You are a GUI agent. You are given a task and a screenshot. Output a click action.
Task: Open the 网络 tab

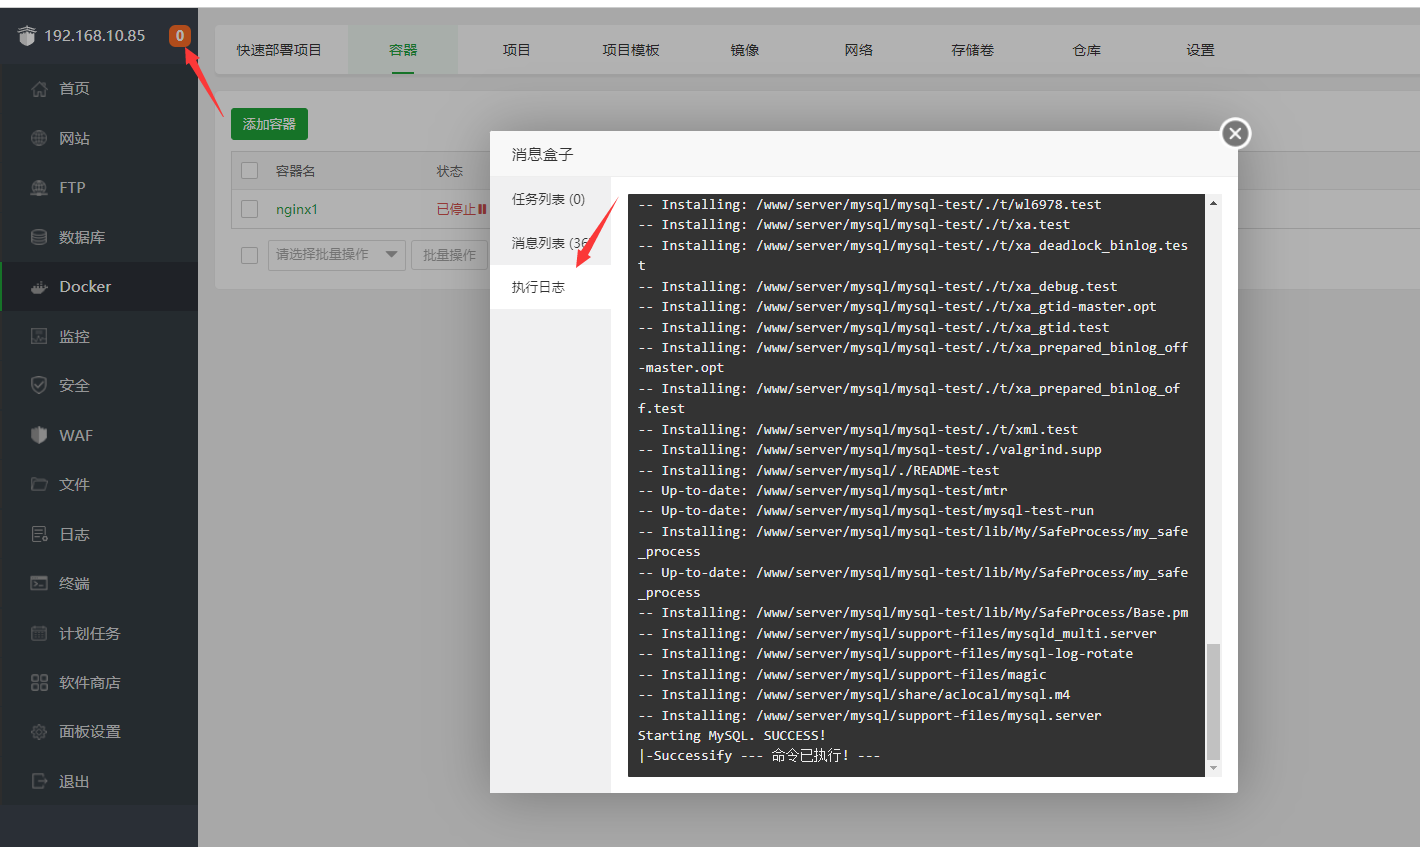click(x=859, y=50)
